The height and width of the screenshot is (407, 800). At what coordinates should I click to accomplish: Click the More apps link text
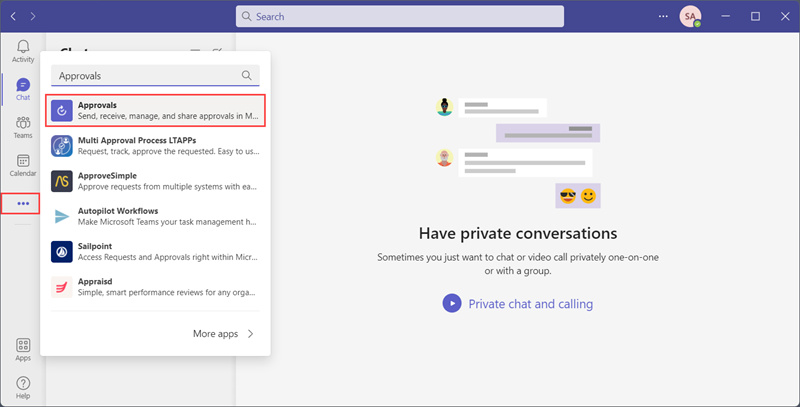pos(215,334)
